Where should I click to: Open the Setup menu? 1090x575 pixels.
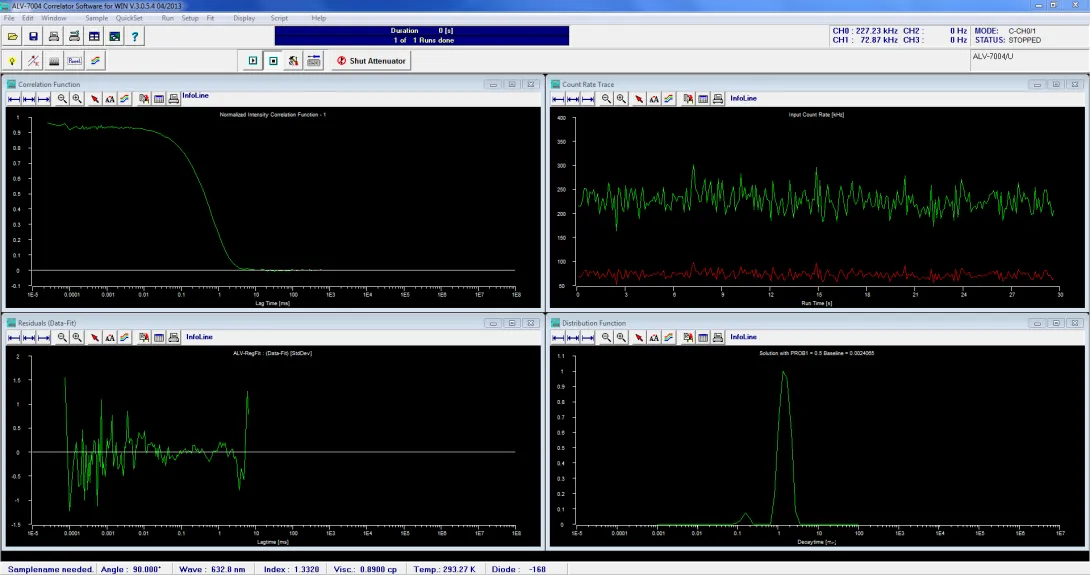tap(190, 18)
